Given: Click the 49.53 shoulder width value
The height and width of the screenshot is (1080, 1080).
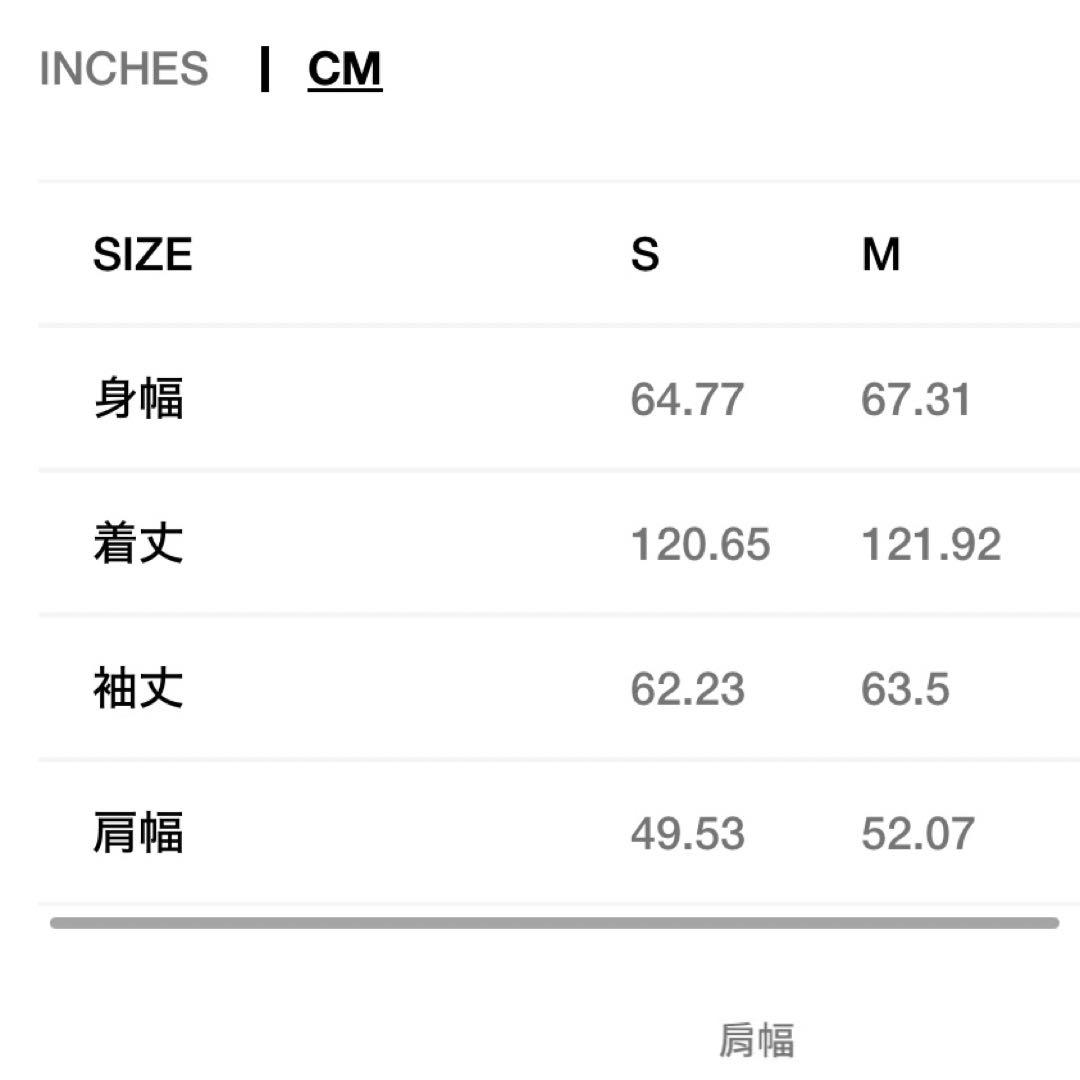Looking at the screenshot, I should pos(687,833).
